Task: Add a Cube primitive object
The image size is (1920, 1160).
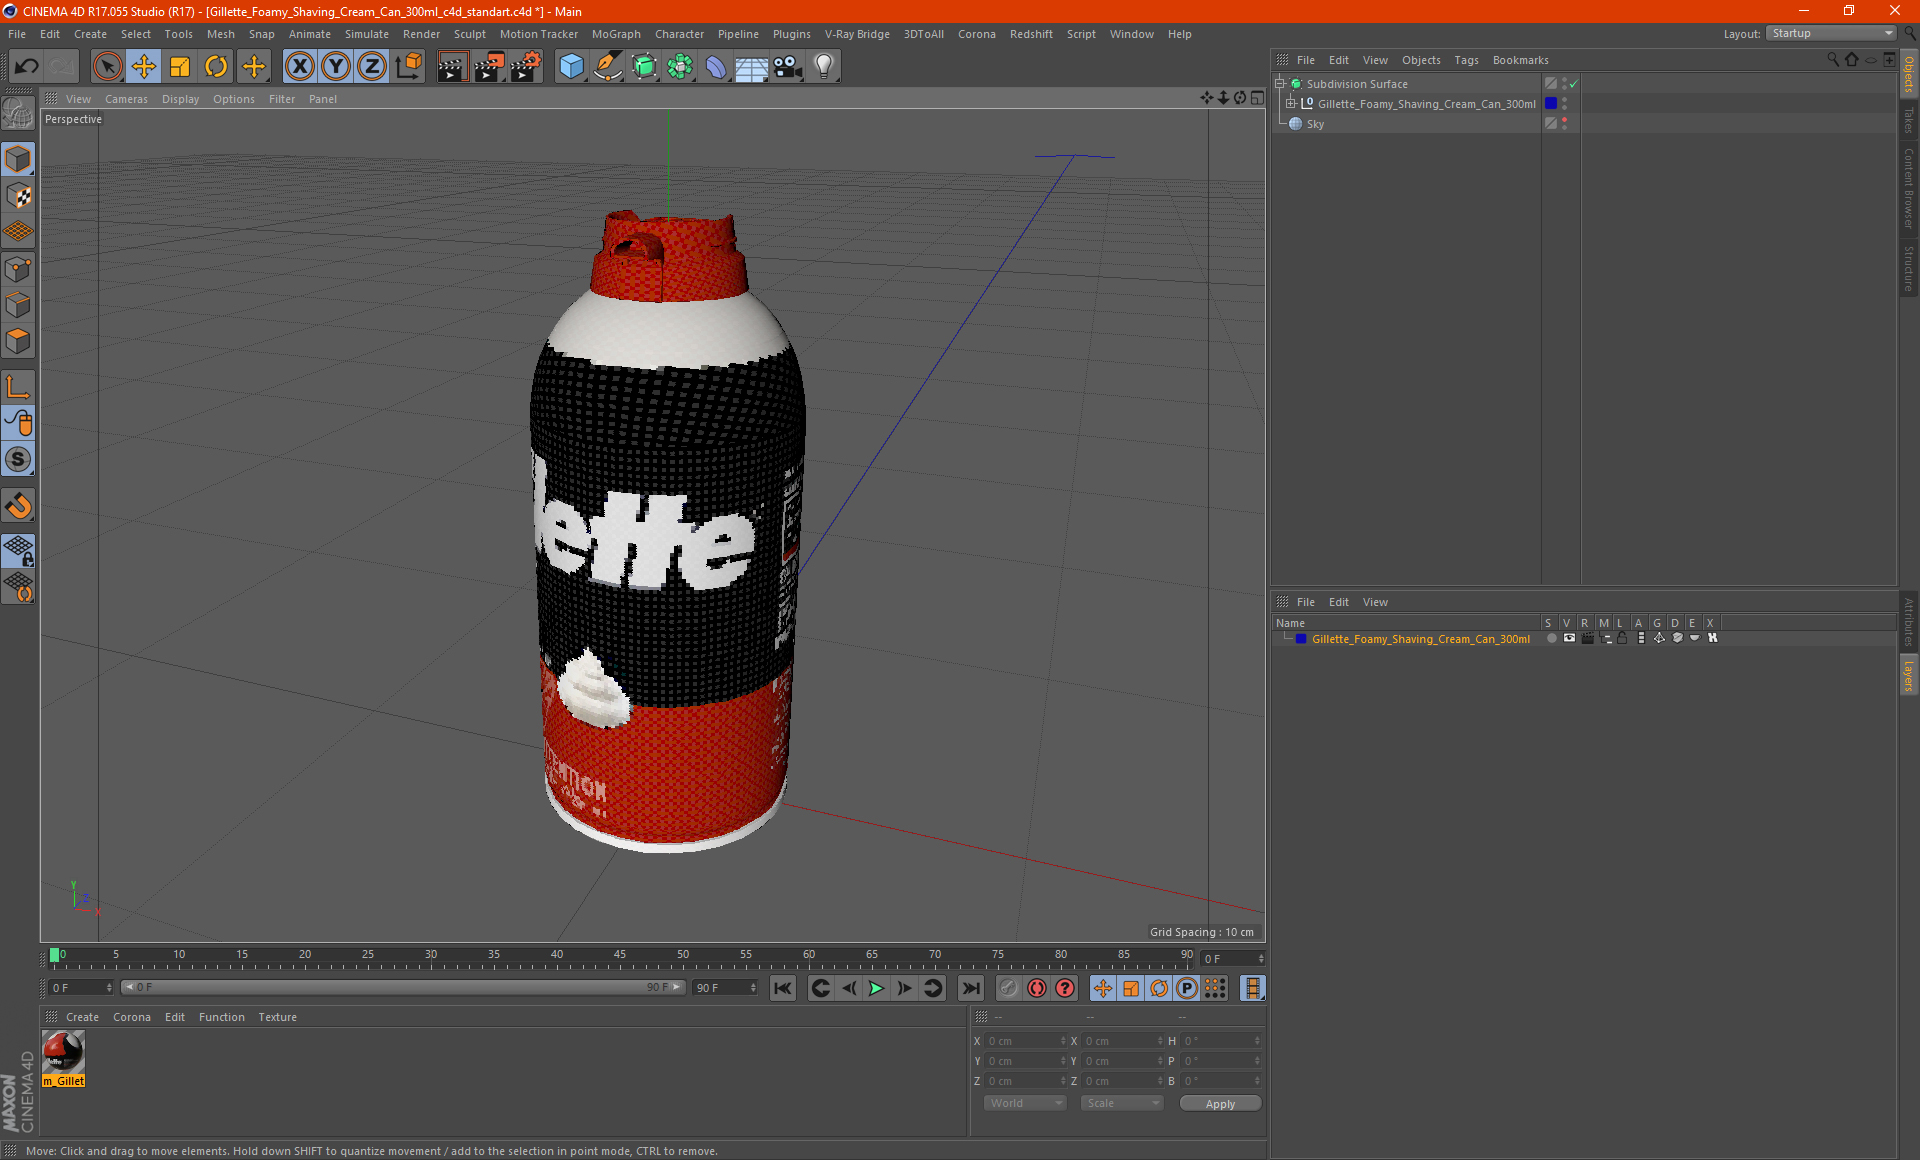Action: pos(571,67)
